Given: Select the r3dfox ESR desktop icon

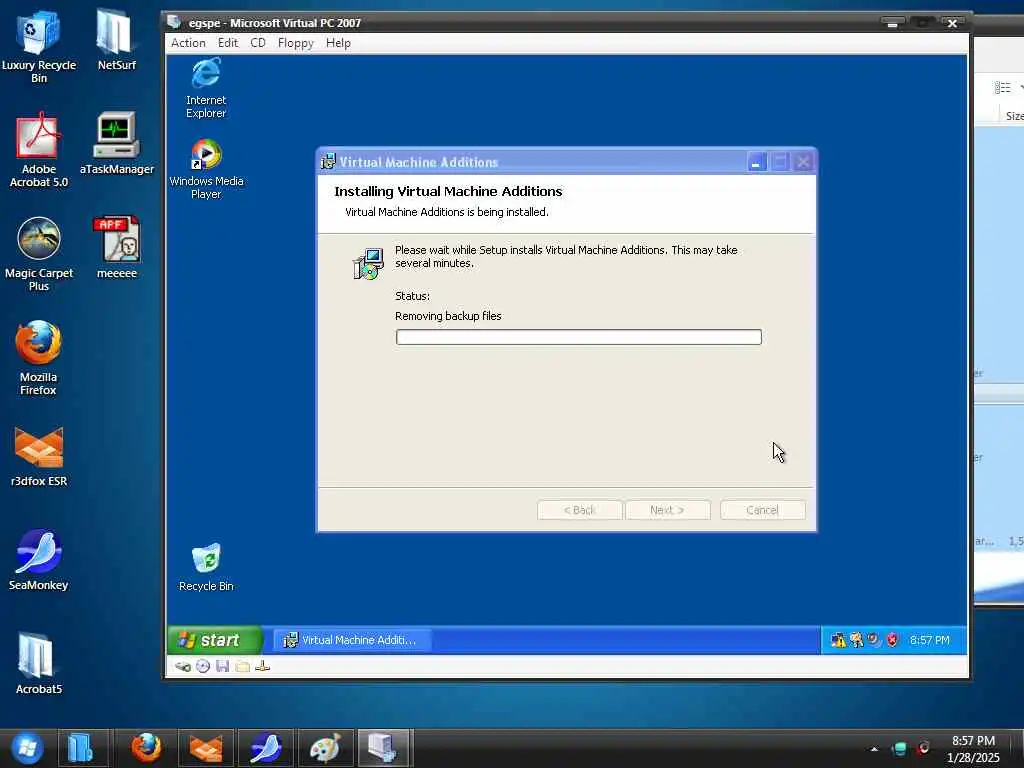Looking at the screenshot, I should point(39,456).
